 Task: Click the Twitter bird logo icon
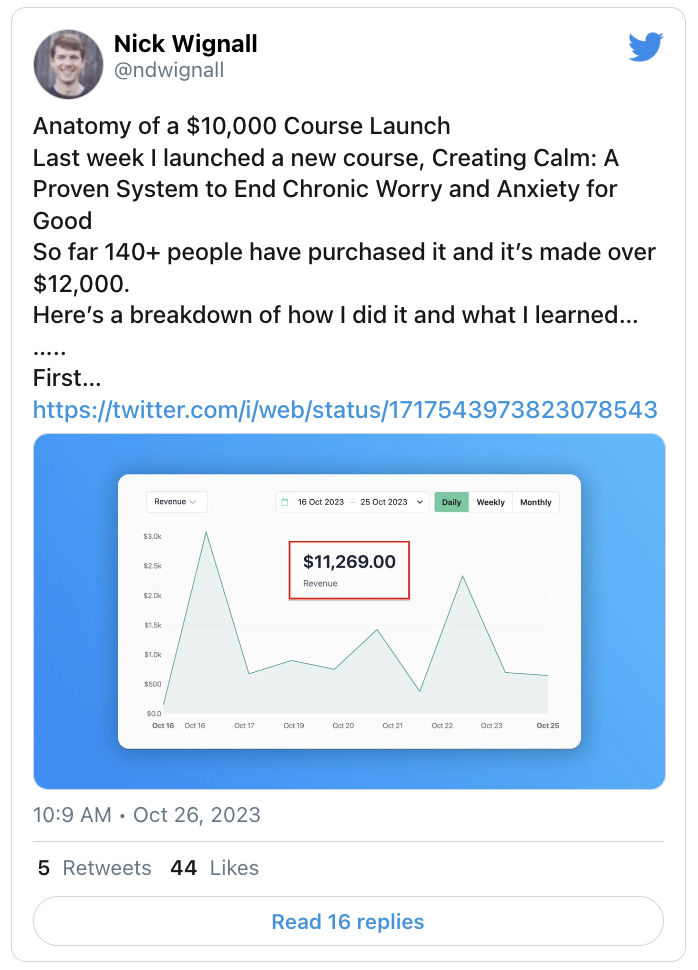click(645, 47)
